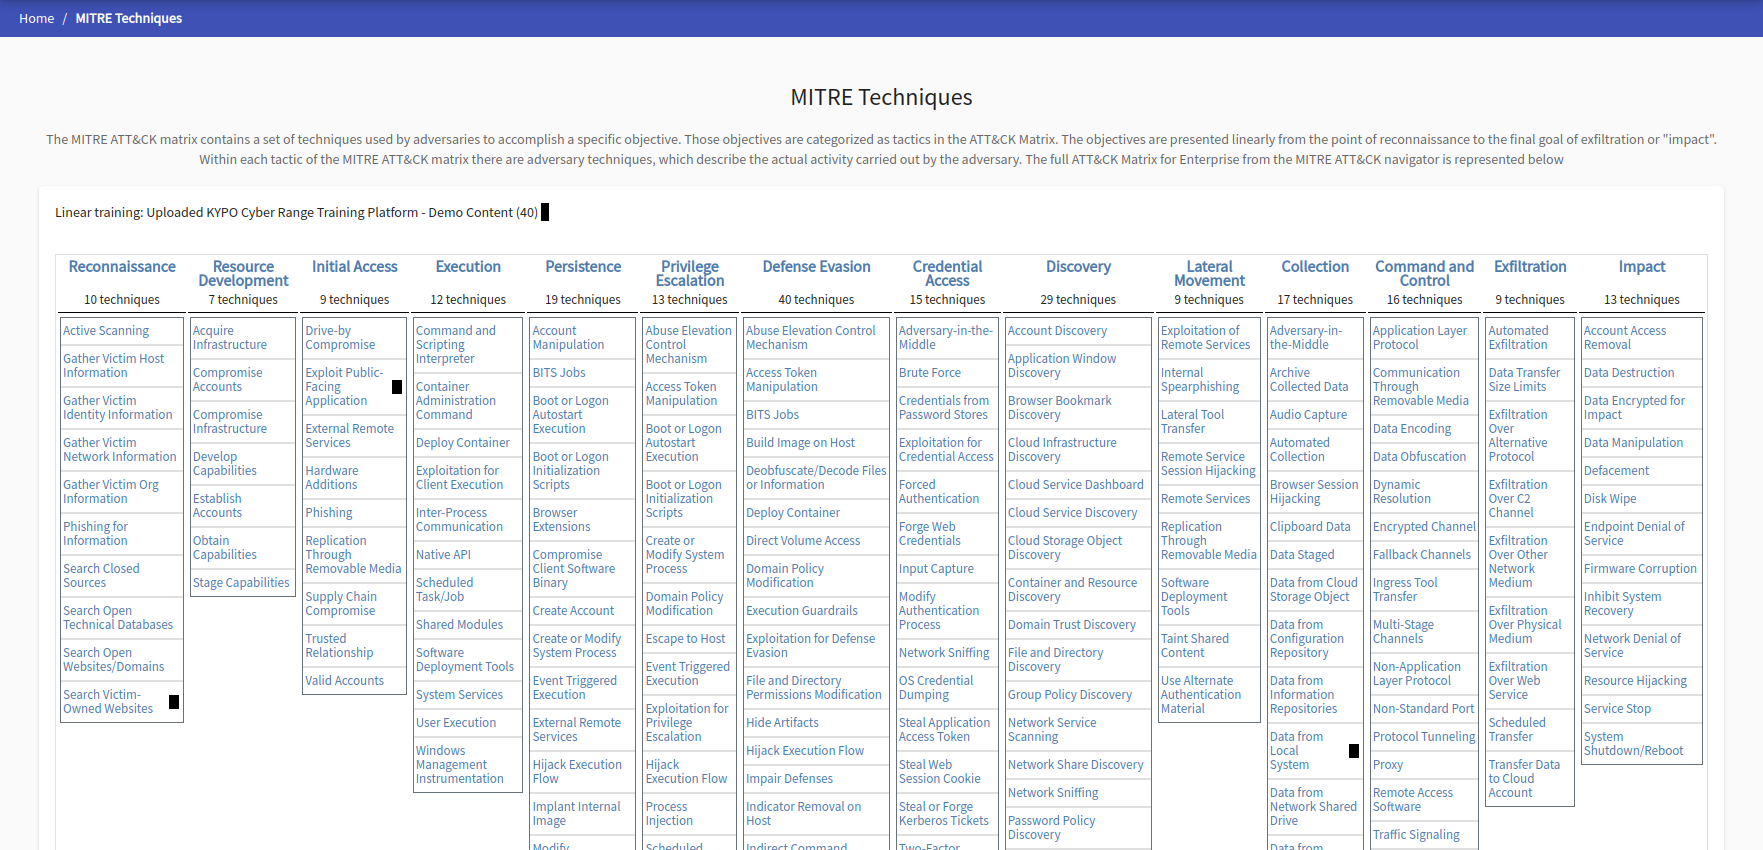The width and height of the screenshot is (1763, 850).
Task: Click Scheduled Task/Job under Execution
Action: coord(444,590)
